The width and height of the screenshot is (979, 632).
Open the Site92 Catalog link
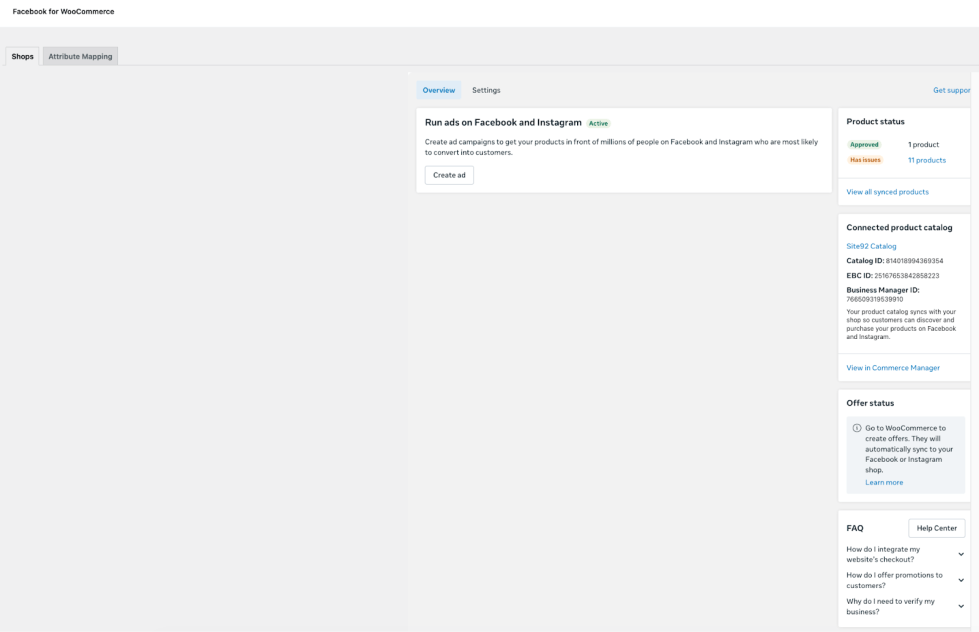tap(871, 246)
